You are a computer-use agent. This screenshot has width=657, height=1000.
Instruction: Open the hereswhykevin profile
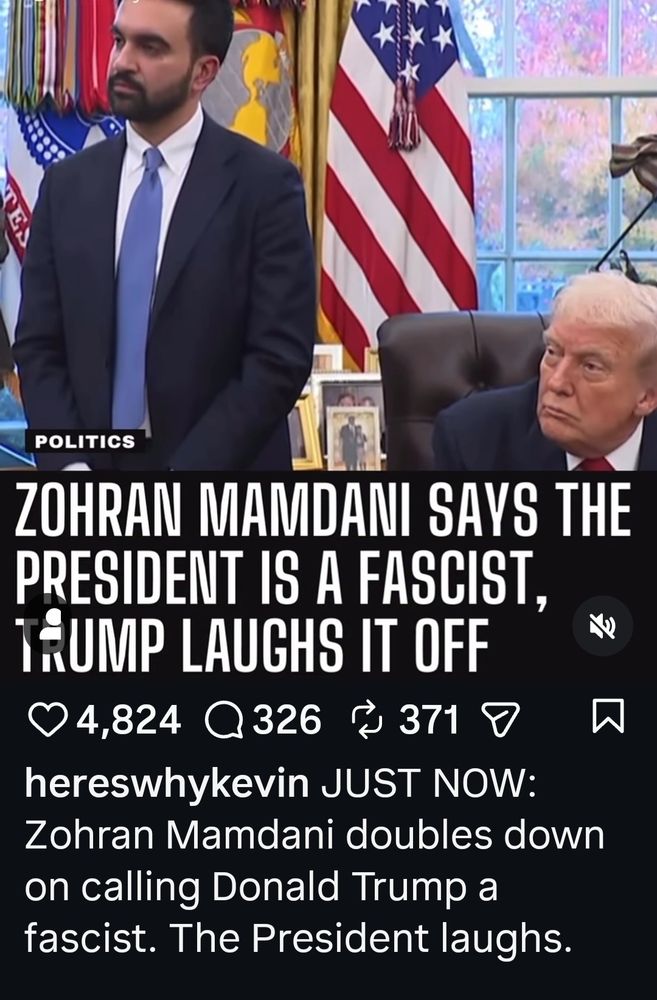click(x=167, y=784)
